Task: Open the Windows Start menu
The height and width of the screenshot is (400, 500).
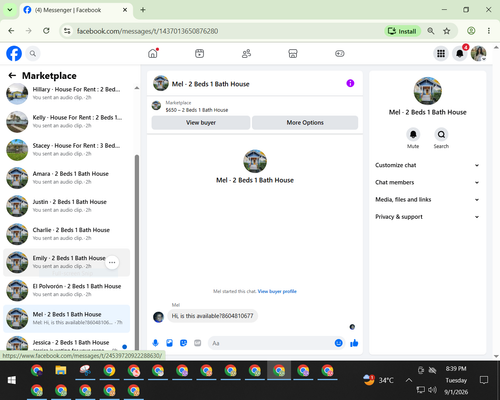Action: 12,380
